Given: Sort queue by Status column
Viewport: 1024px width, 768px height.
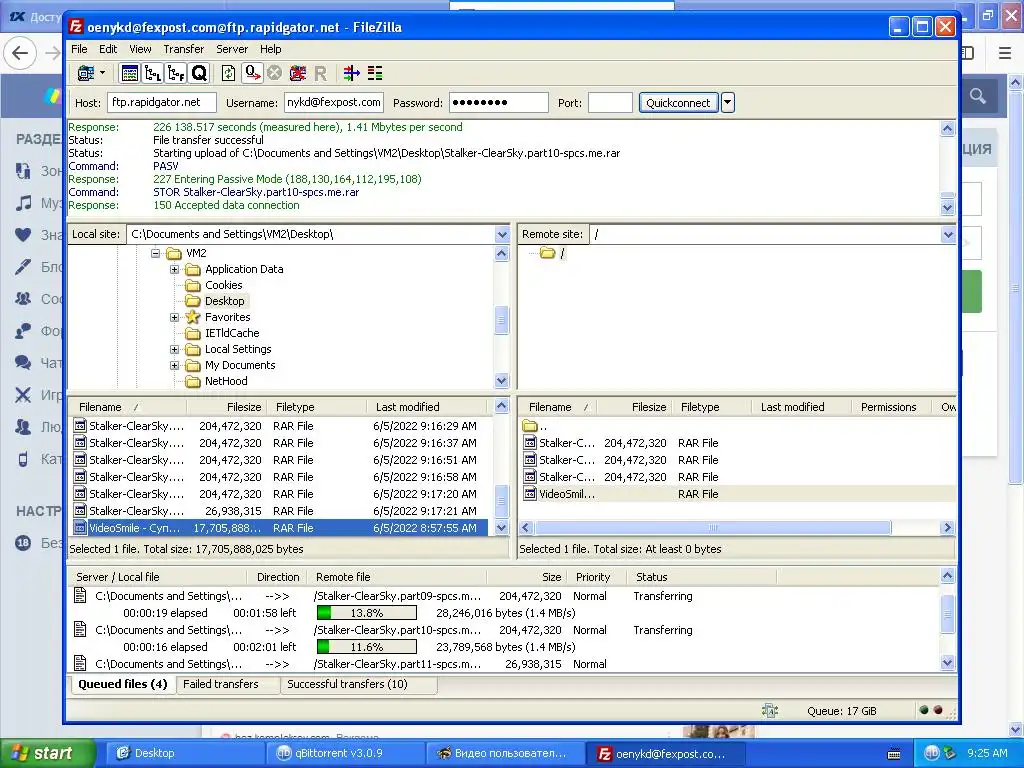Looking at the screenshot, I should [699, 577].
